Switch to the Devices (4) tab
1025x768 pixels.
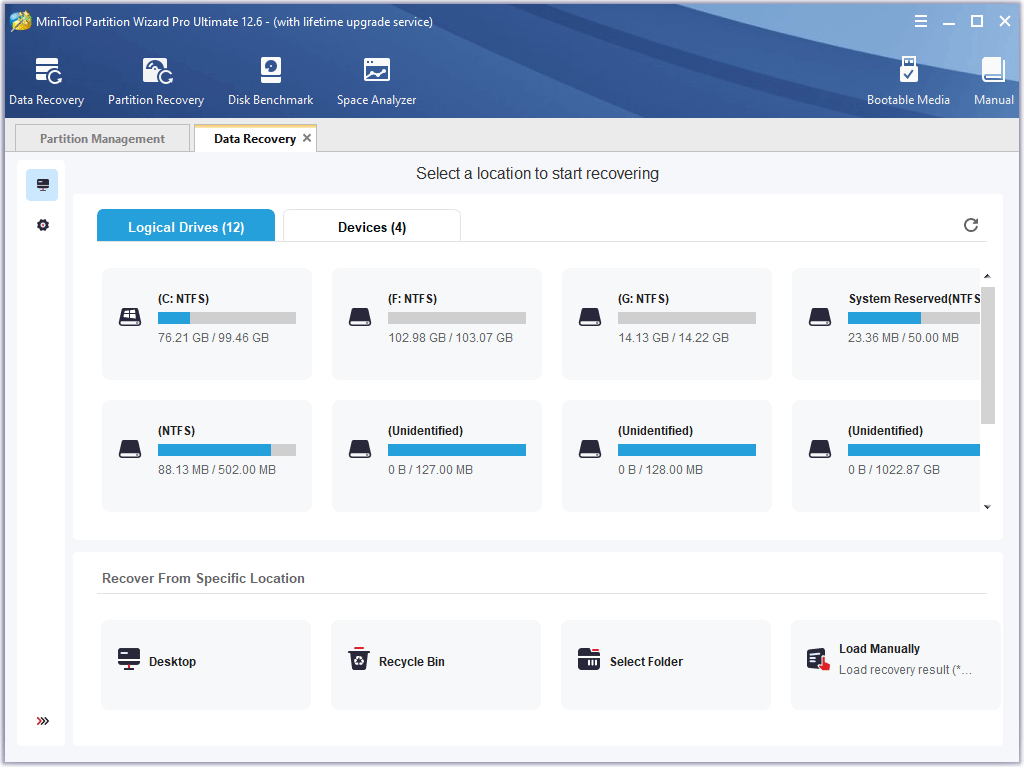pos(372,226)
